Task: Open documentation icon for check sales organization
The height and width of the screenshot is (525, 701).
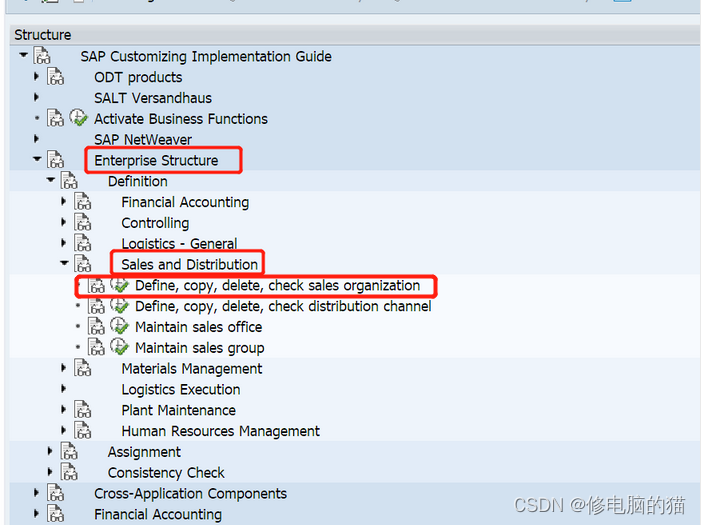Action: (96, 285)
